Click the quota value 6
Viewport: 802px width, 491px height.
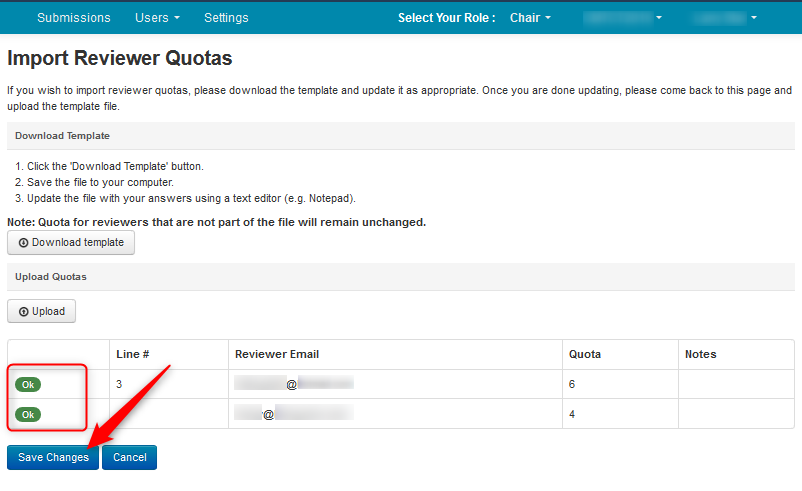(x=572, y=384)
